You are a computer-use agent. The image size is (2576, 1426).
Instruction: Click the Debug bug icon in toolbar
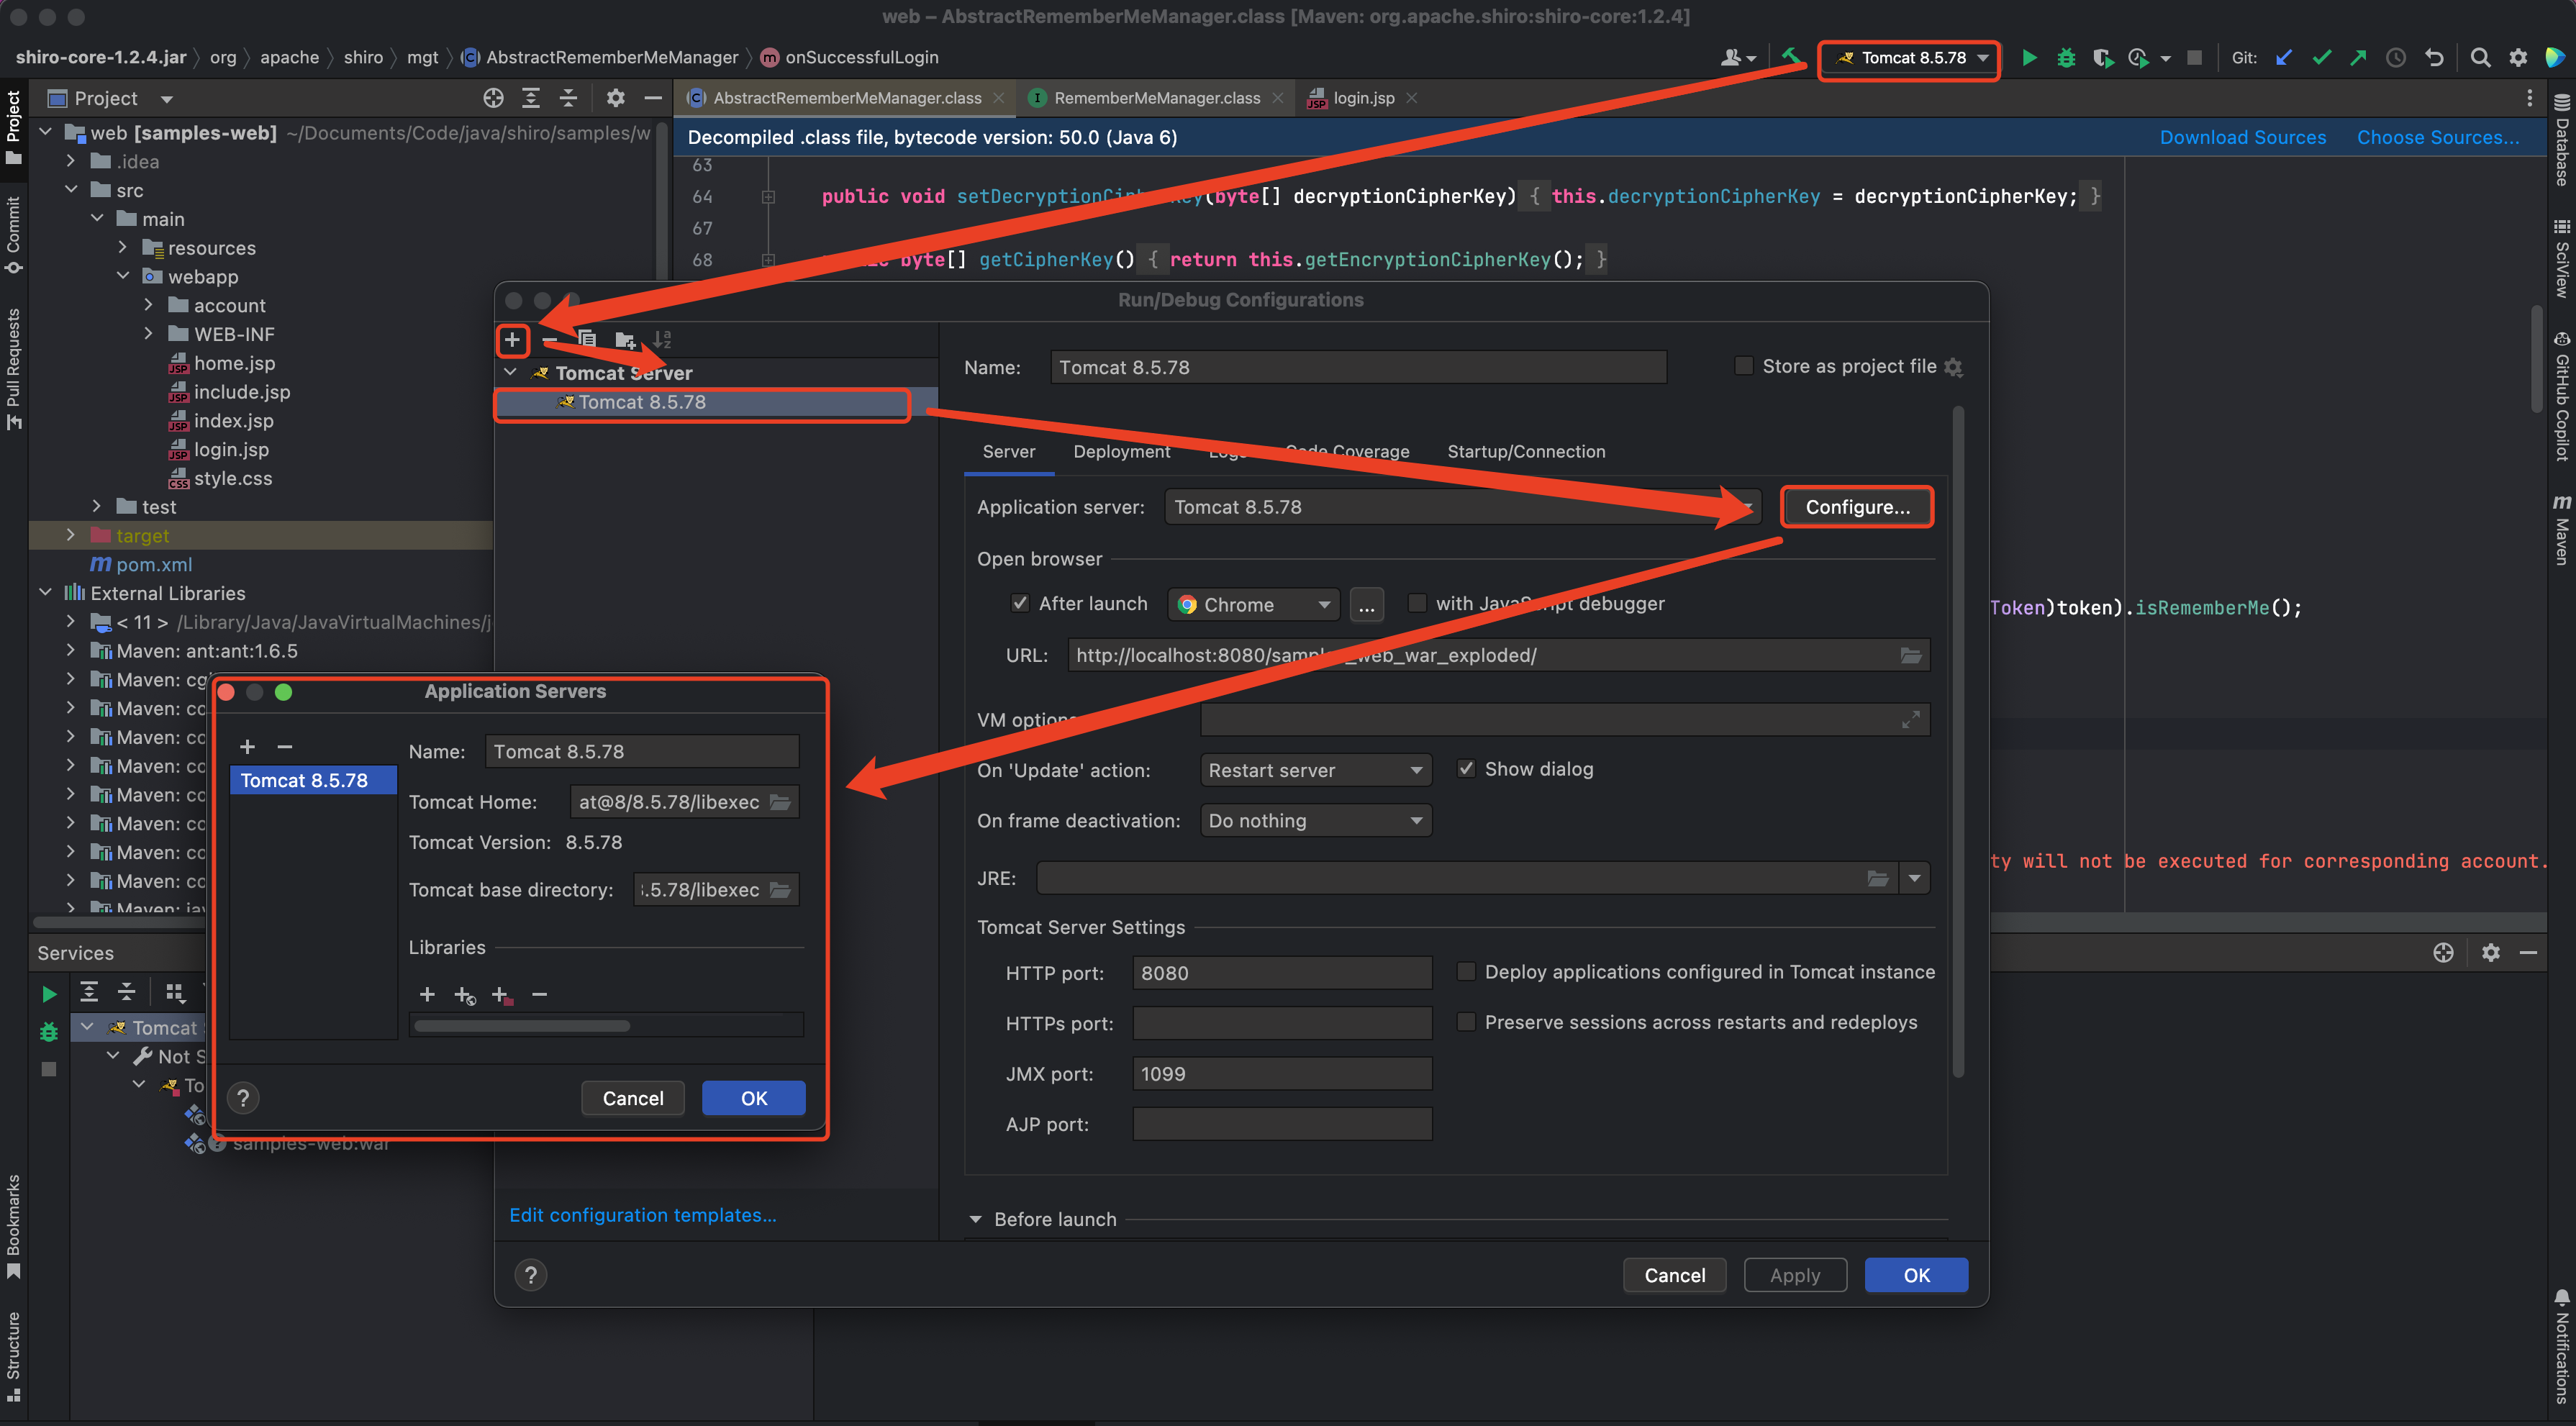2066,58
